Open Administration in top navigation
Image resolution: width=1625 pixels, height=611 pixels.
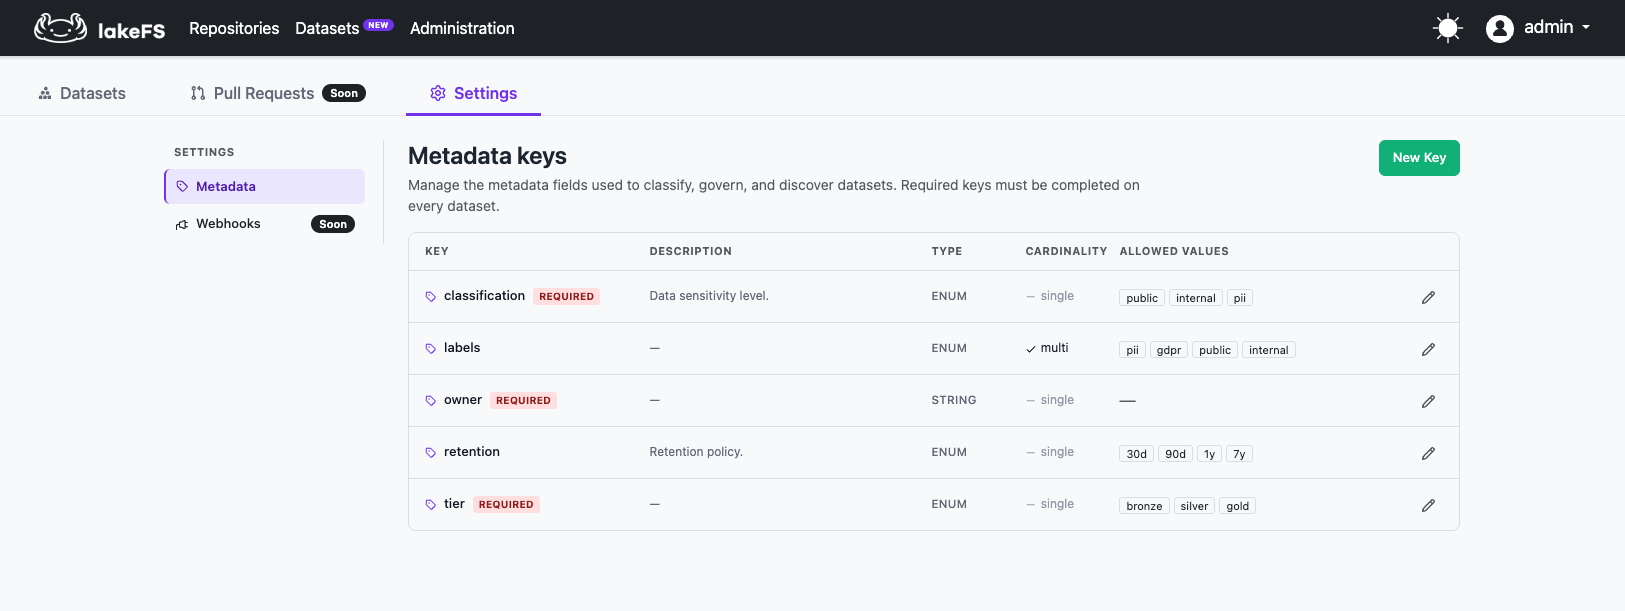tap(462, 28)
